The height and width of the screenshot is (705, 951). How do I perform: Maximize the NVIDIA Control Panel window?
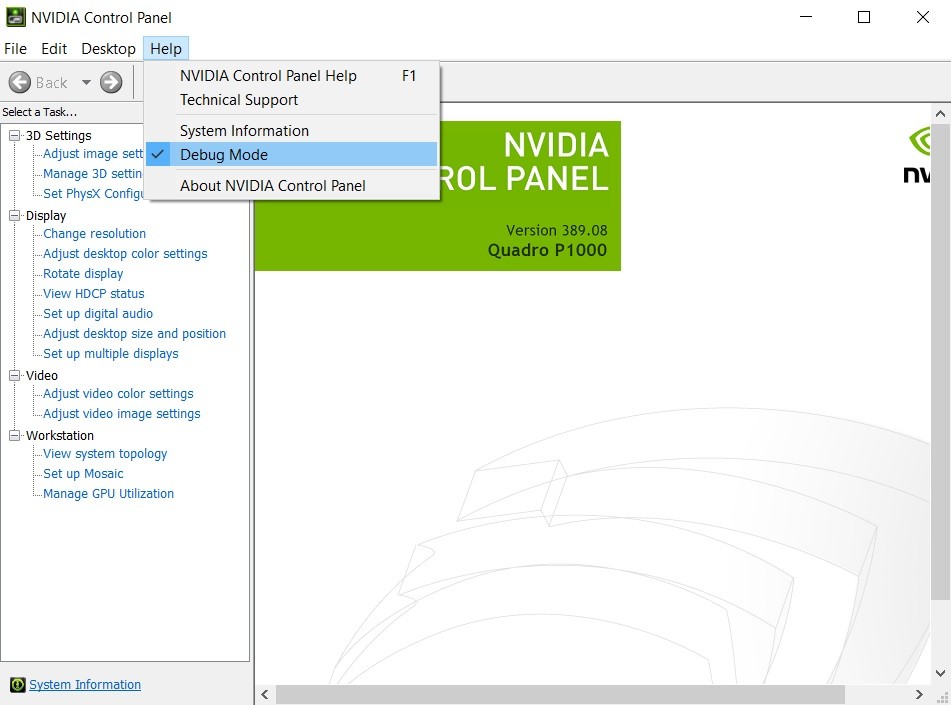pyautogui.click(x=864, y=17)
